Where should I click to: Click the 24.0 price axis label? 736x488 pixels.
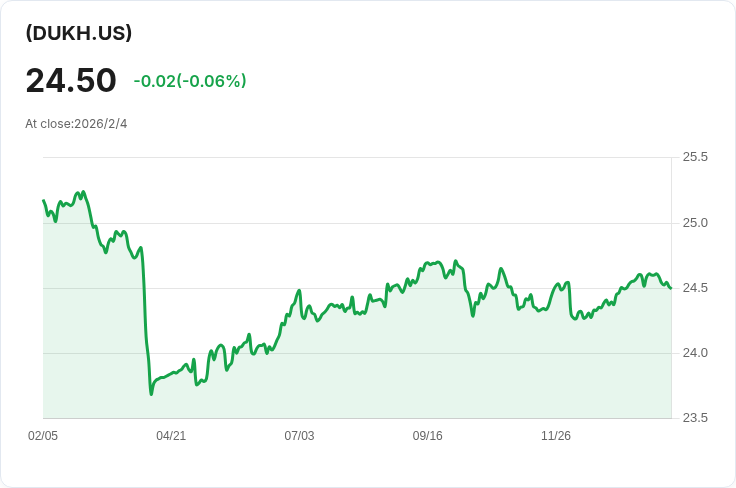pos(695,353)
